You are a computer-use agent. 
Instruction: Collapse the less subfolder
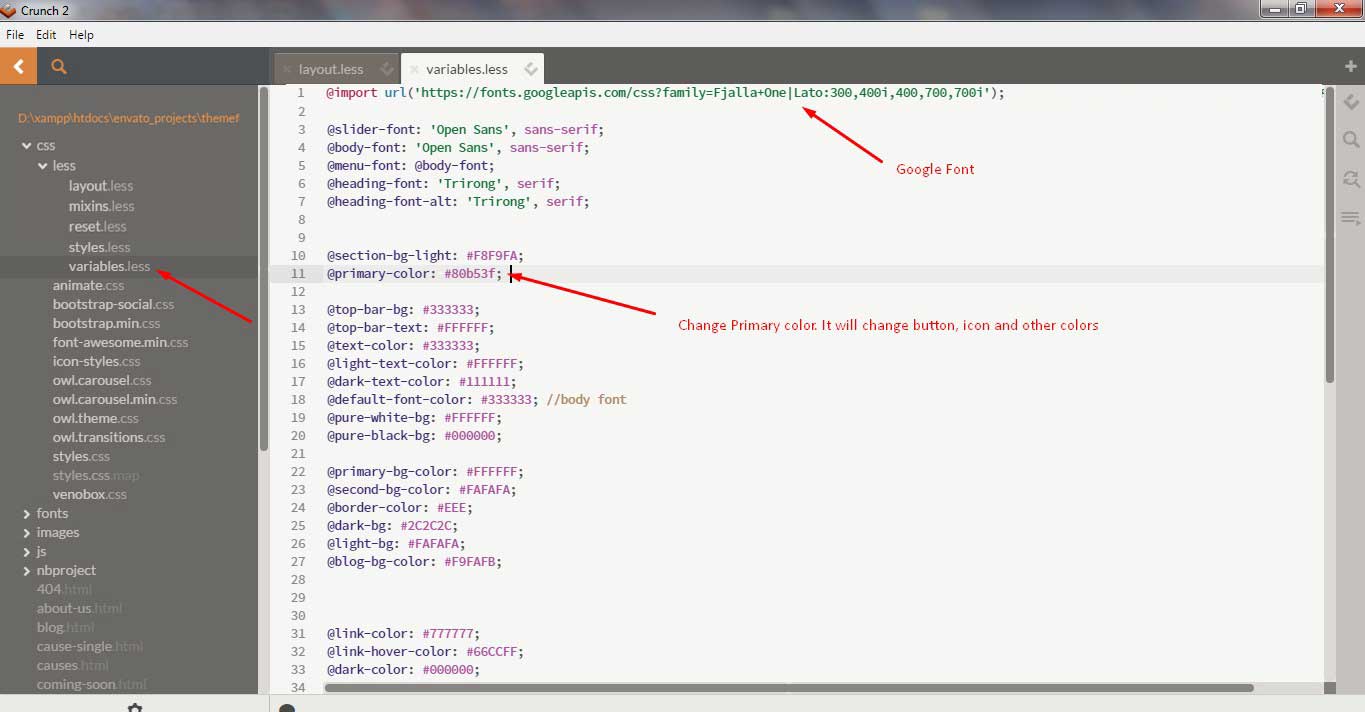point(43,166)
